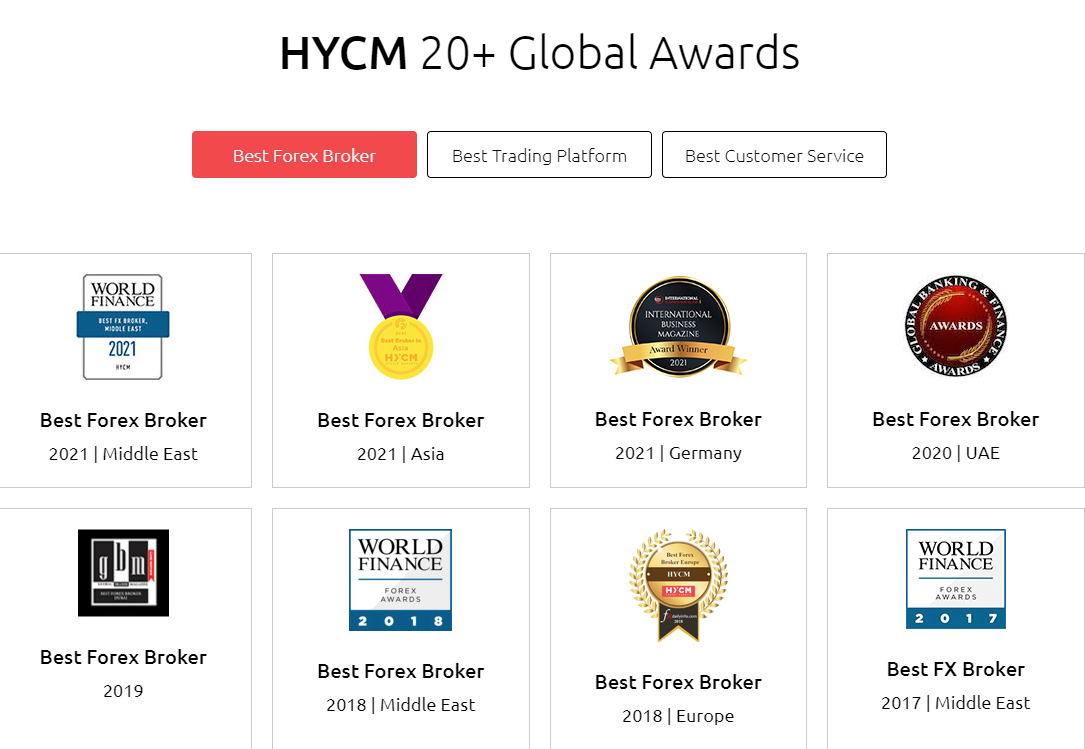Click the purple-ribbon gold medal Asia badge

click(401, 326)
